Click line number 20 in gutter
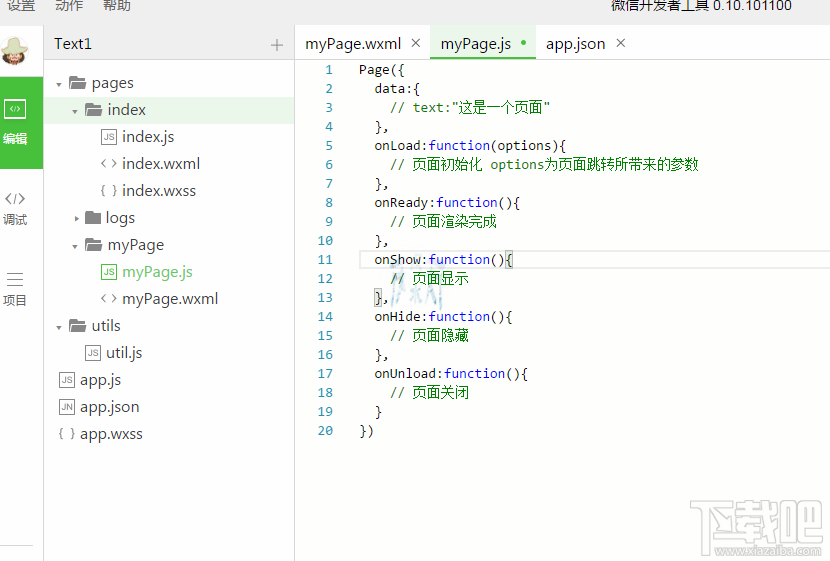This screenshot has height=561, width=830. click(x=325, y=431)
